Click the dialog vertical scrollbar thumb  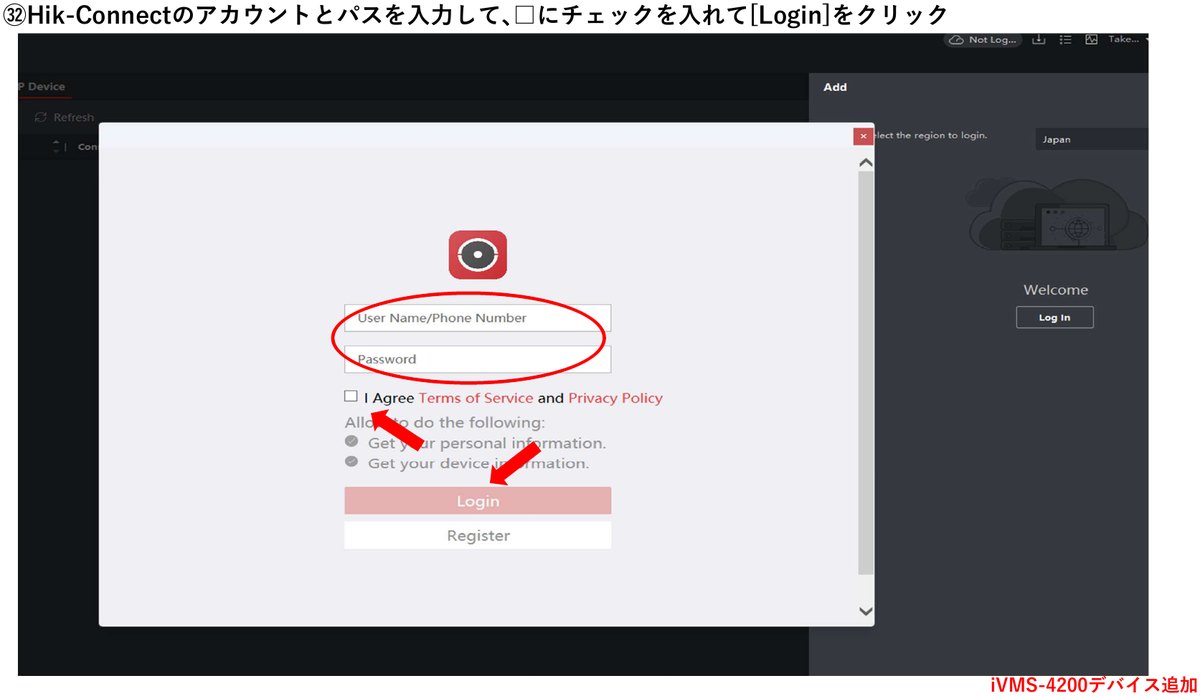coord(866,373)
